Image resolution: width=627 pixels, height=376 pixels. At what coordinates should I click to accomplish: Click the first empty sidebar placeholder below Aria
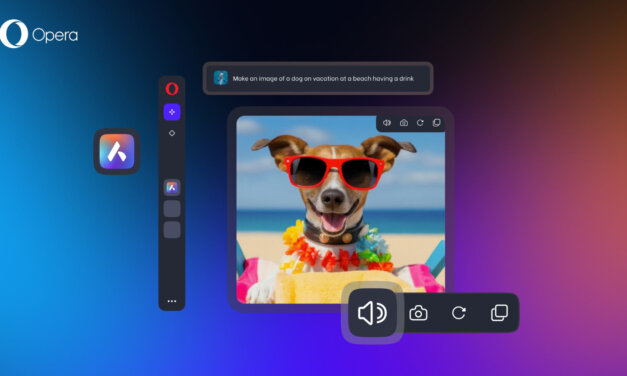[172, 209]
